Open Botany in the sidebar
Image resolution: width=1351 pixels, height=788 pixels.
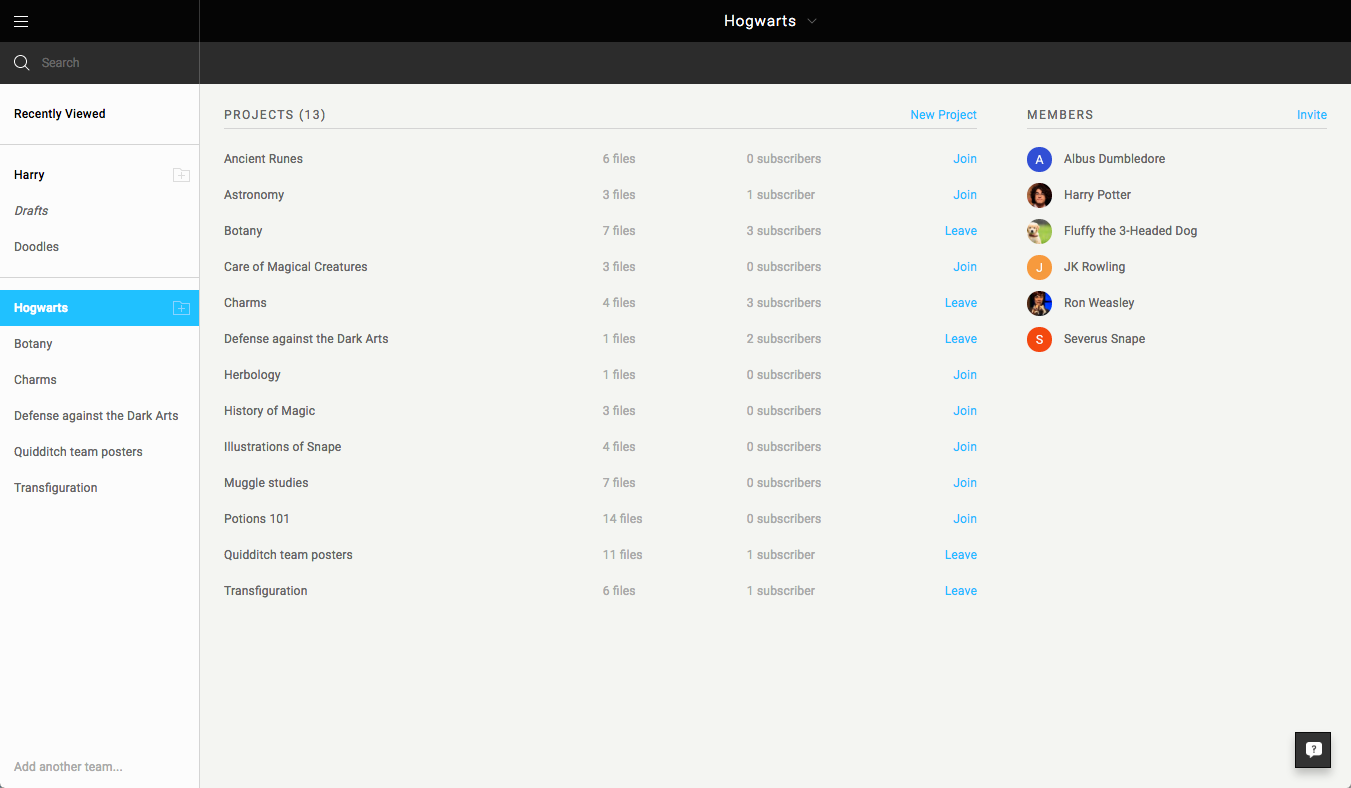(x=33, y=344)
